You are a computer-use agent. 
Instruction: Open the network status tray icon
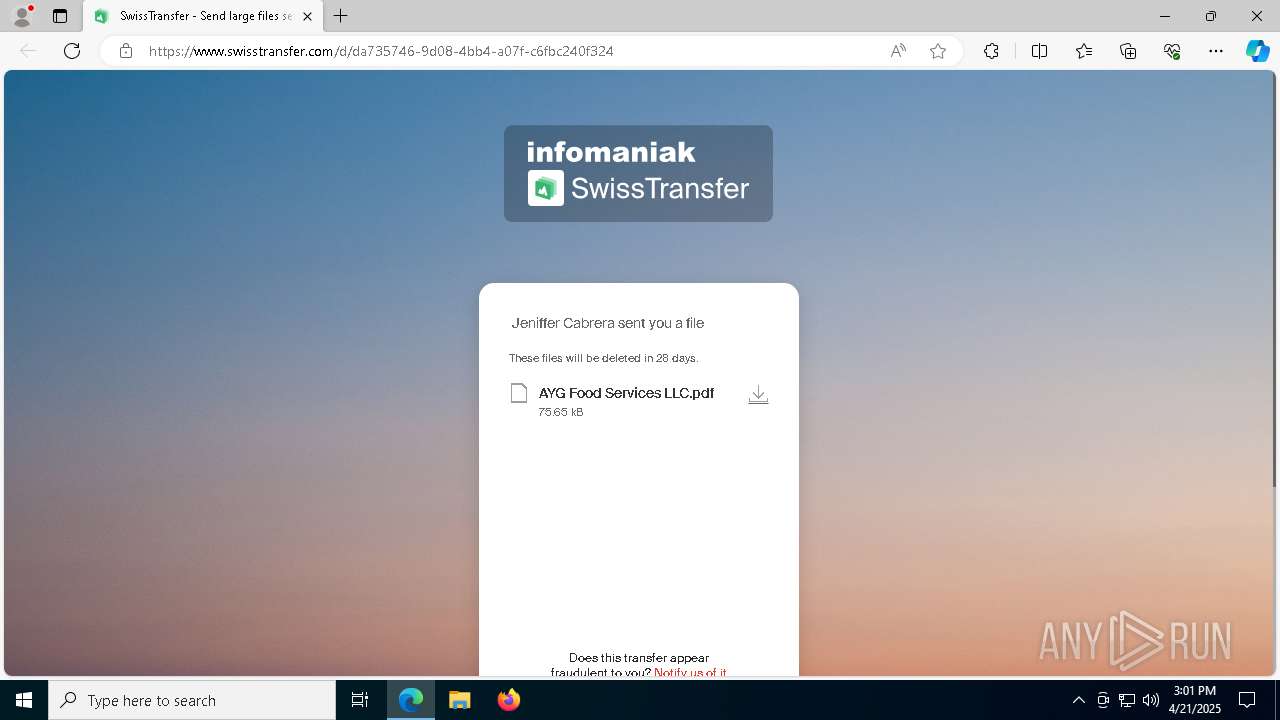pos(1127,700)
